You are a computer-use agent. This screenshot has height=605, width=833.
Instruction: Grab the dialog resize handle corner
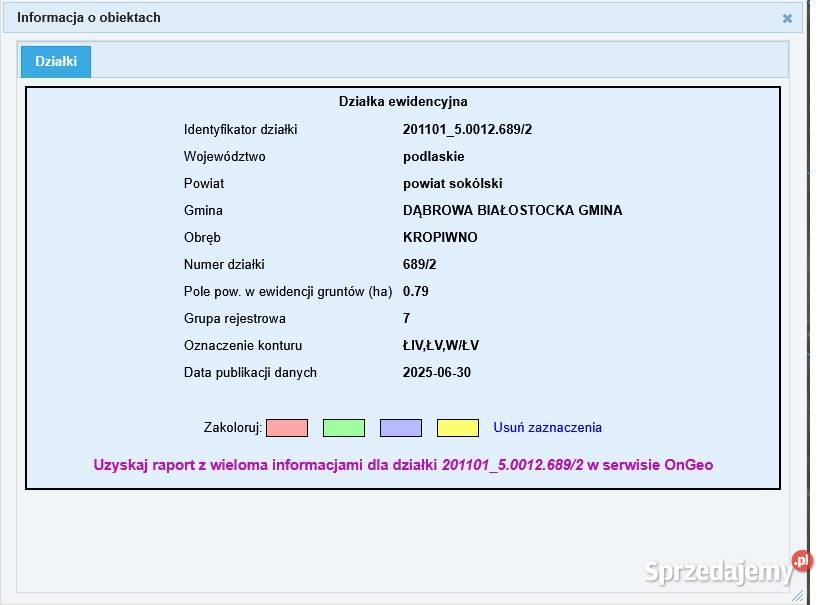(798, 595)
